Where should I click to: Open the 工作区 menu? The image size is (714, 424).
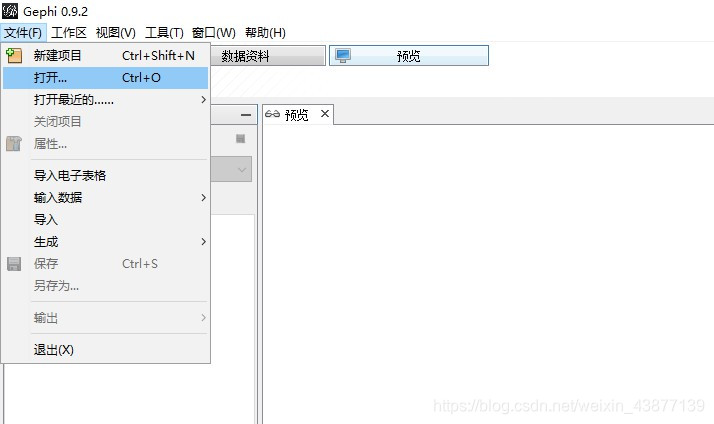pos(69,32)
